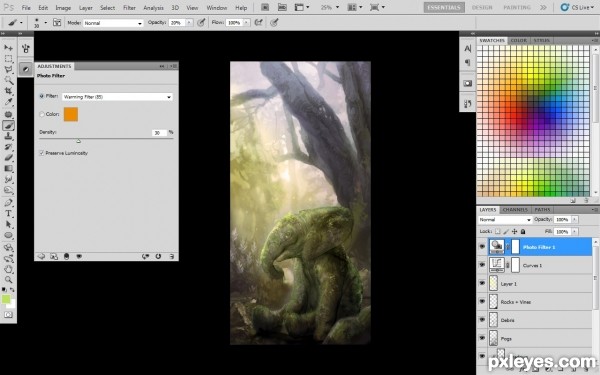Open the layer Opacity arrow
Viewport: 600px width, 375px height.
(574, 219)
